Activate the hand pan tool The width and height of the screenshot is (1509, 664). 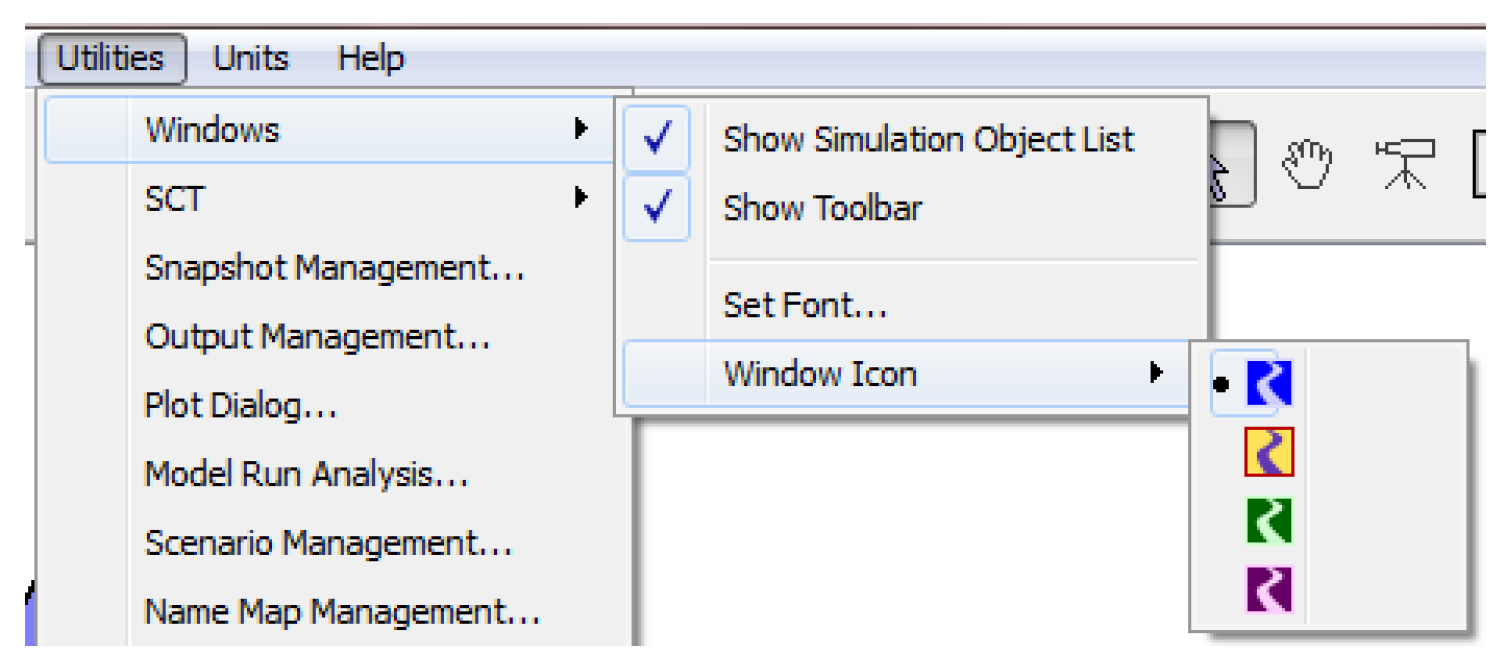pyautogui.click(x=1308, y=164)
